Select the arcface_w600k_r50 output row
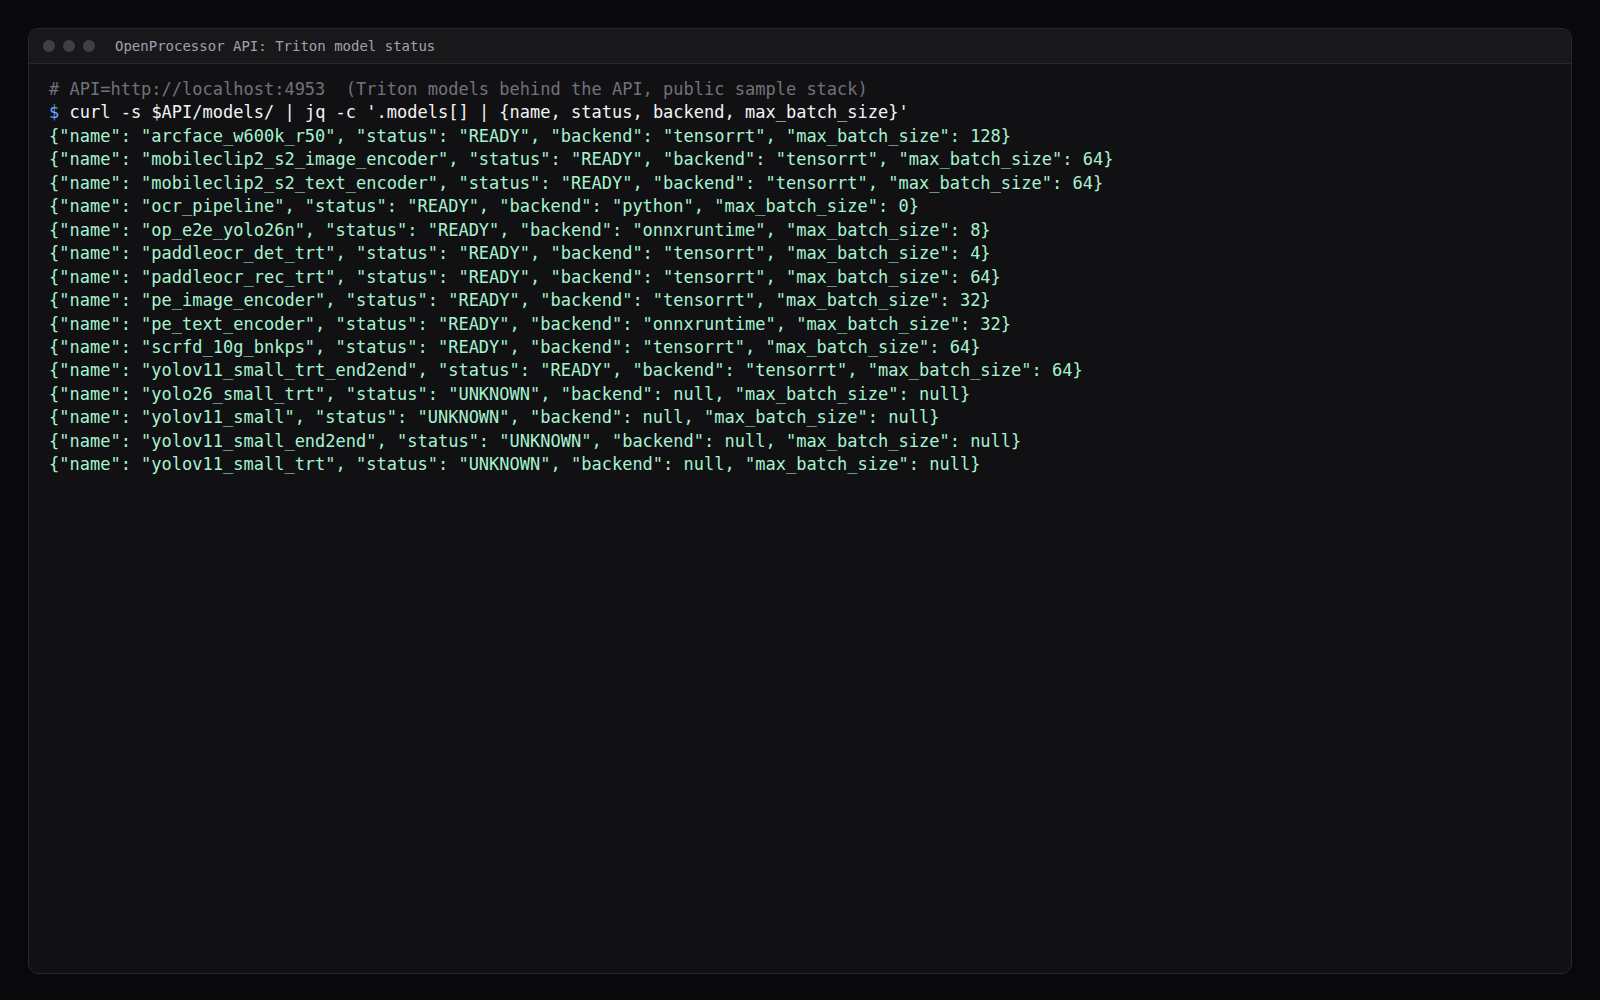 [530, 136]
